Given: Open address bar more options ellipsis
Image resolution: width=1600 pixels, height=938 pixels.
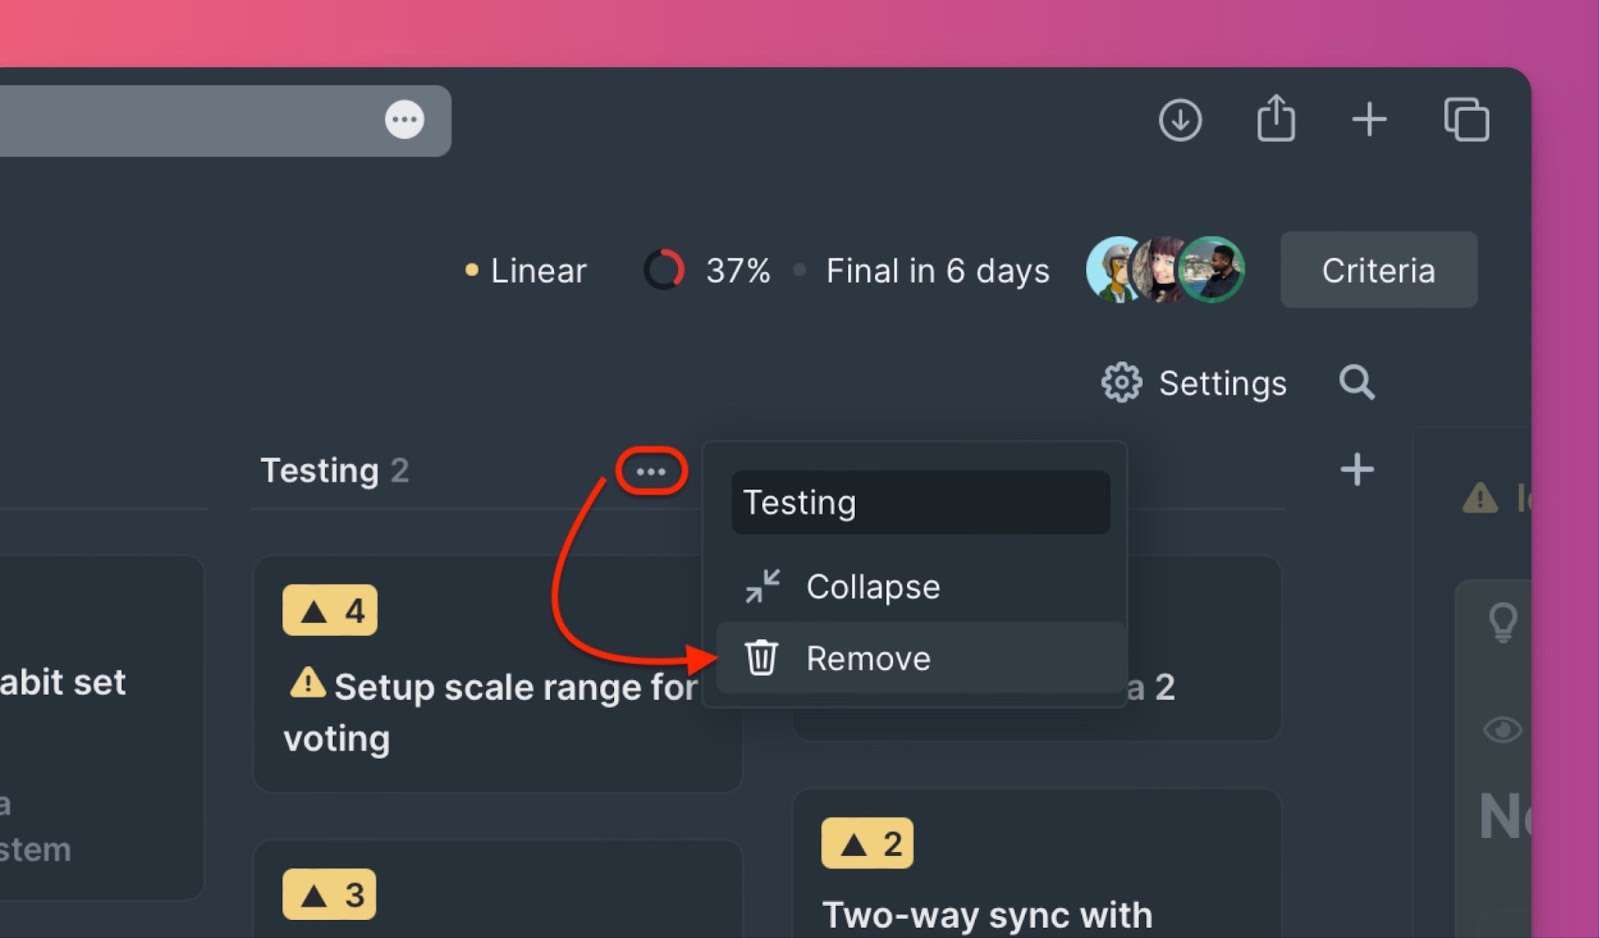Looking at the screenshot, I should [x=404, y=120].
